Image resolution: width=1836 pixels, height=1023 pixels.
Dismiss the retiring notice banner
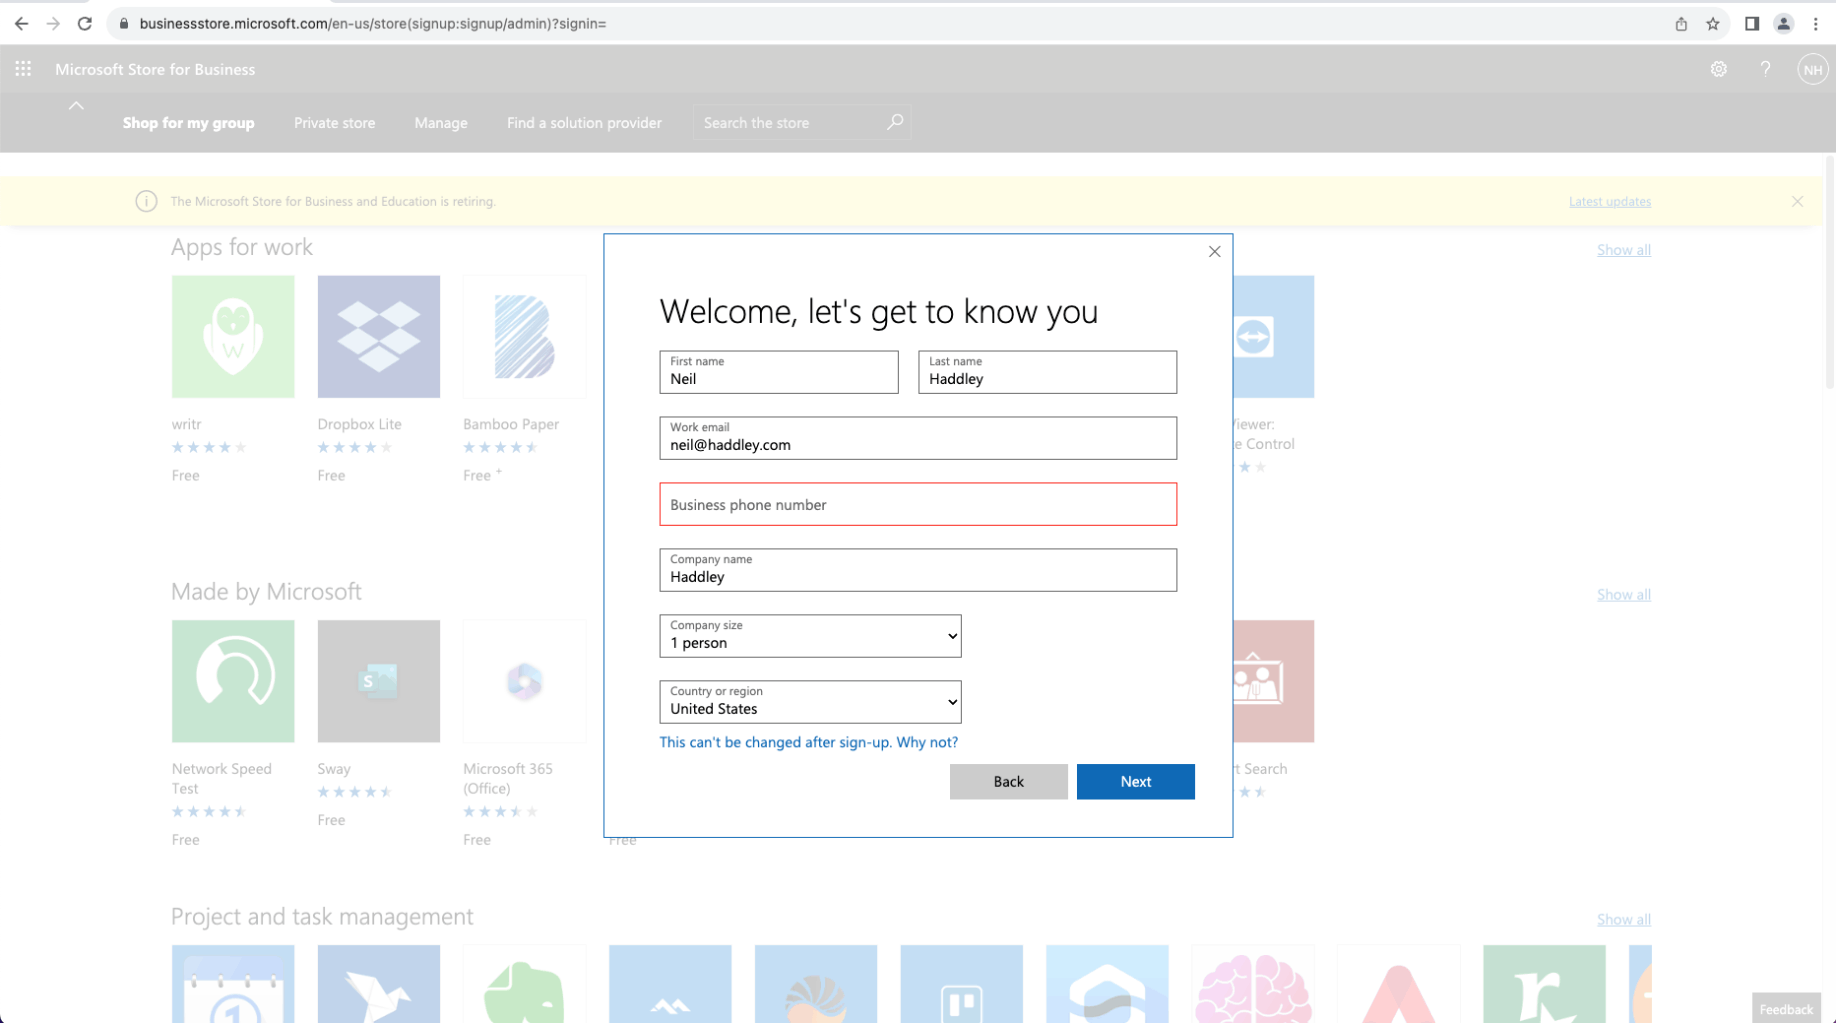[x=1797, y=201]
